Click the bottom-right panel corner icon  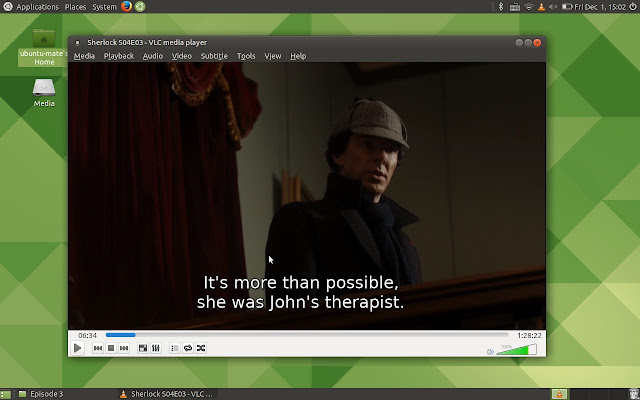coord(634,394)
